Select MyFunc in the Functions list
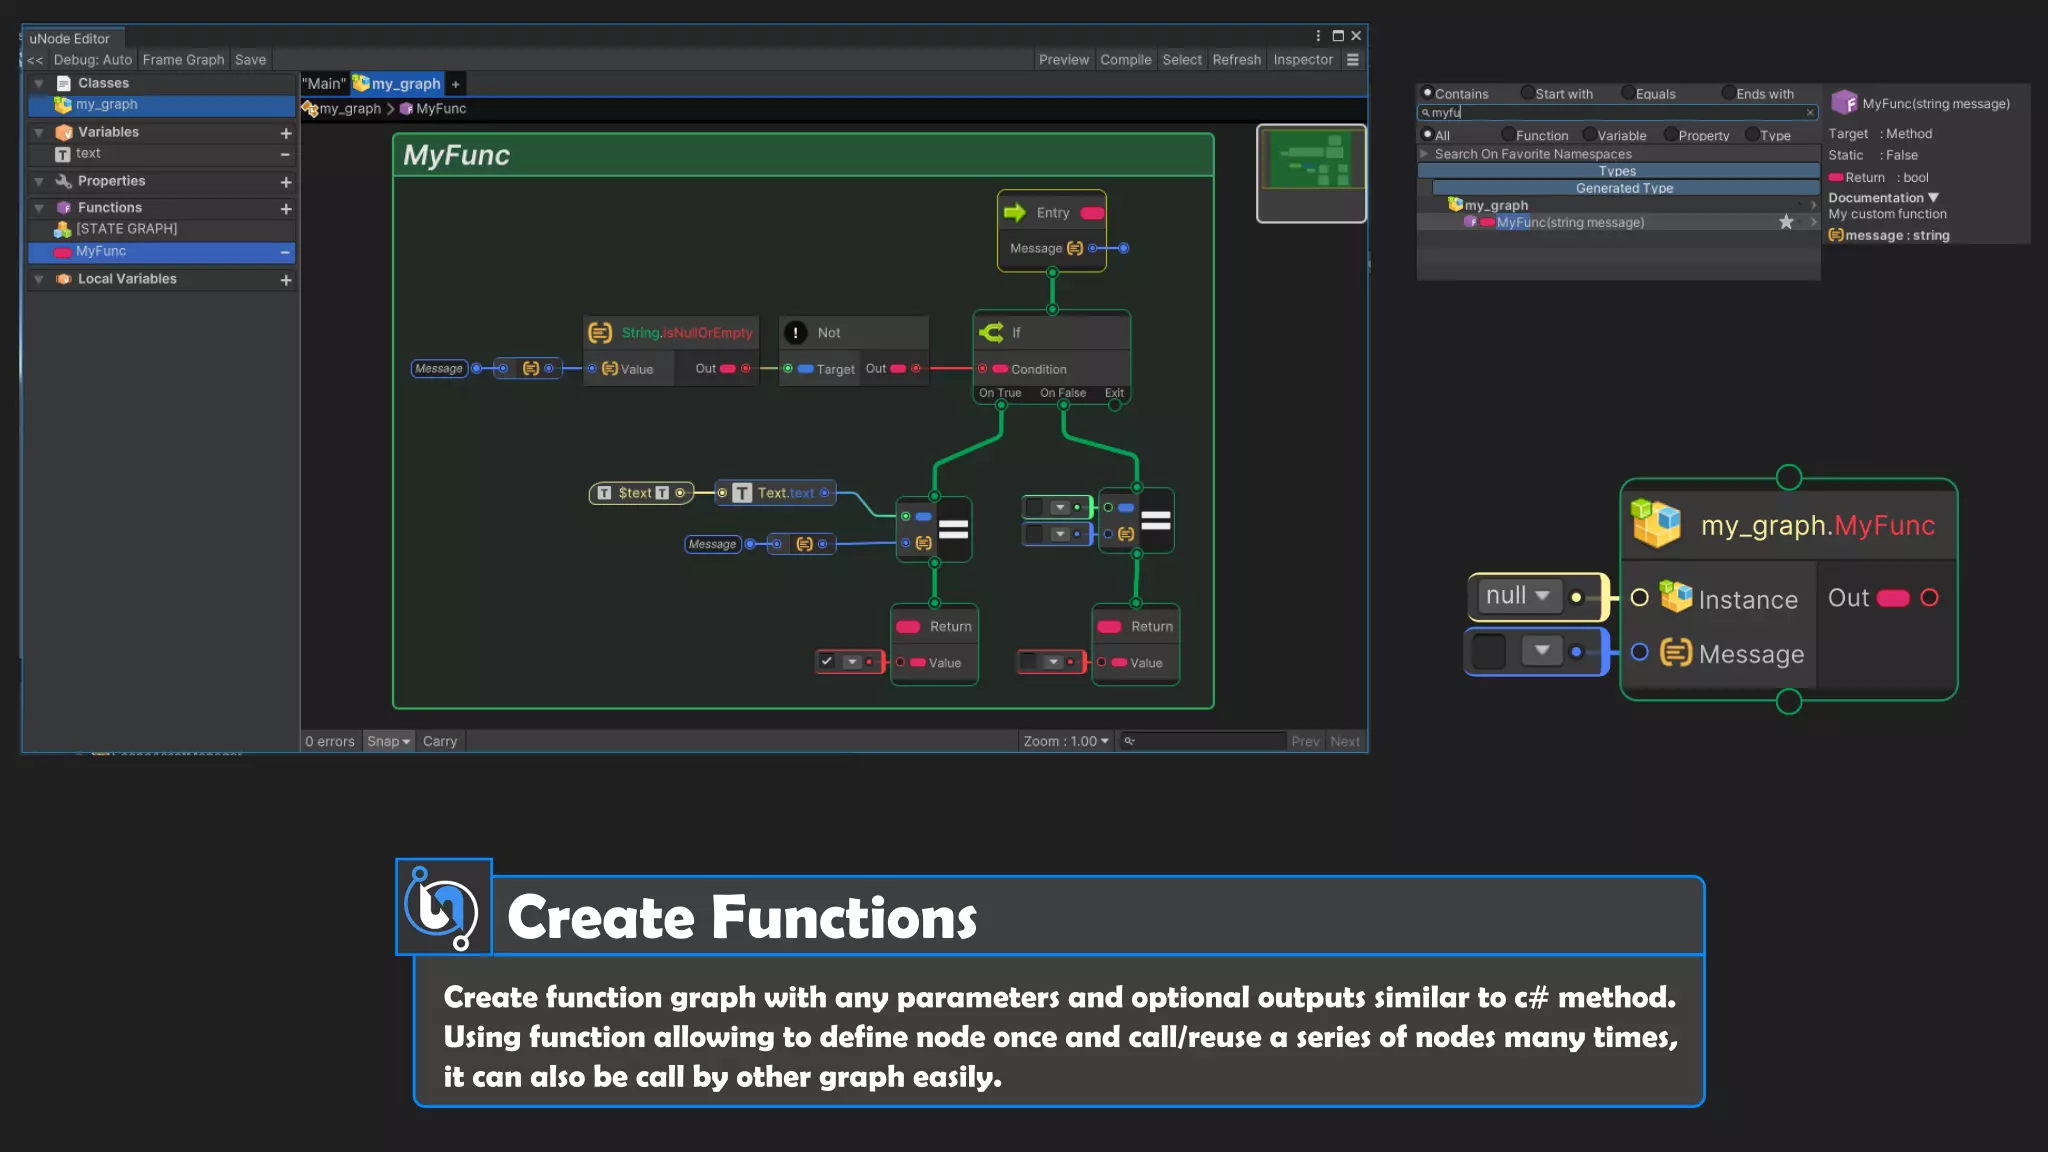Image resolution: width=2048 pixels, height=1152 pixels. point(101,251)
